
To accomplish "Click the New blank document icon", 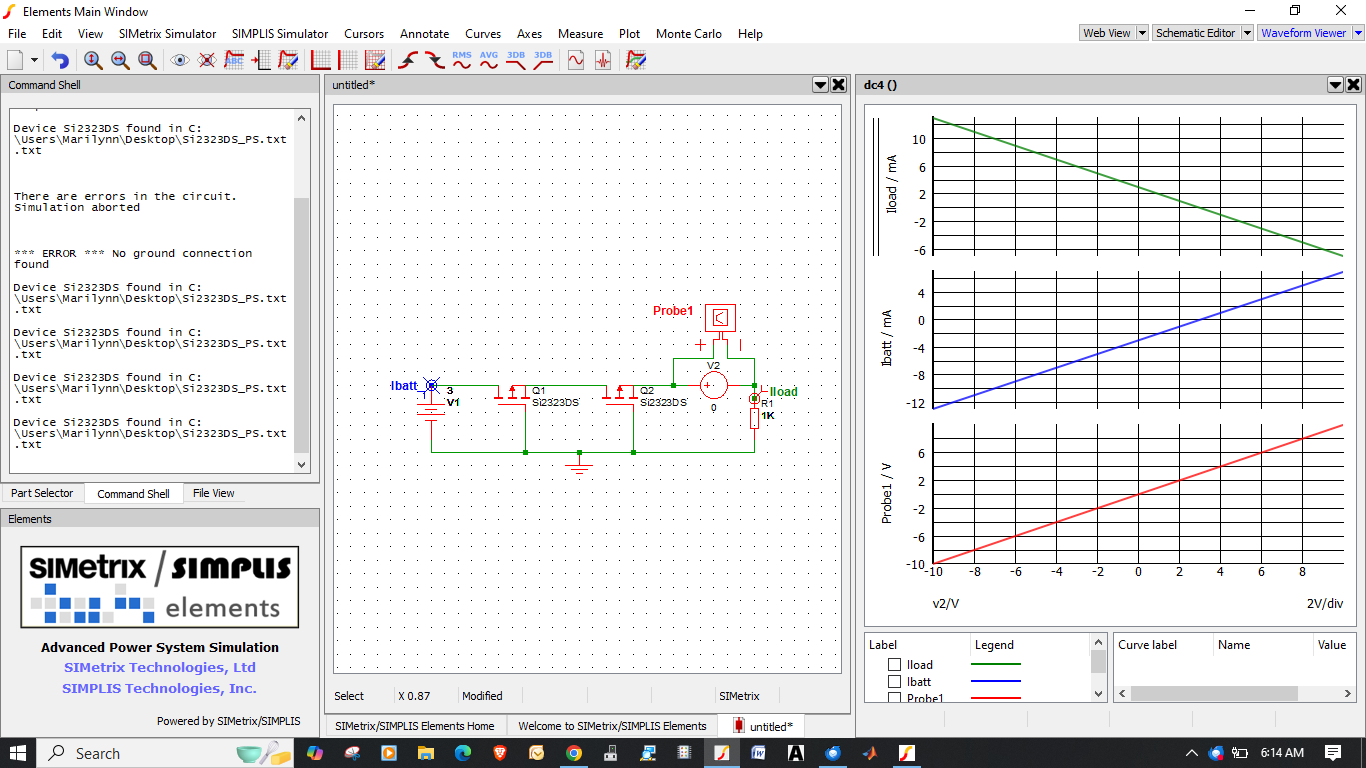I will [15, 60].
